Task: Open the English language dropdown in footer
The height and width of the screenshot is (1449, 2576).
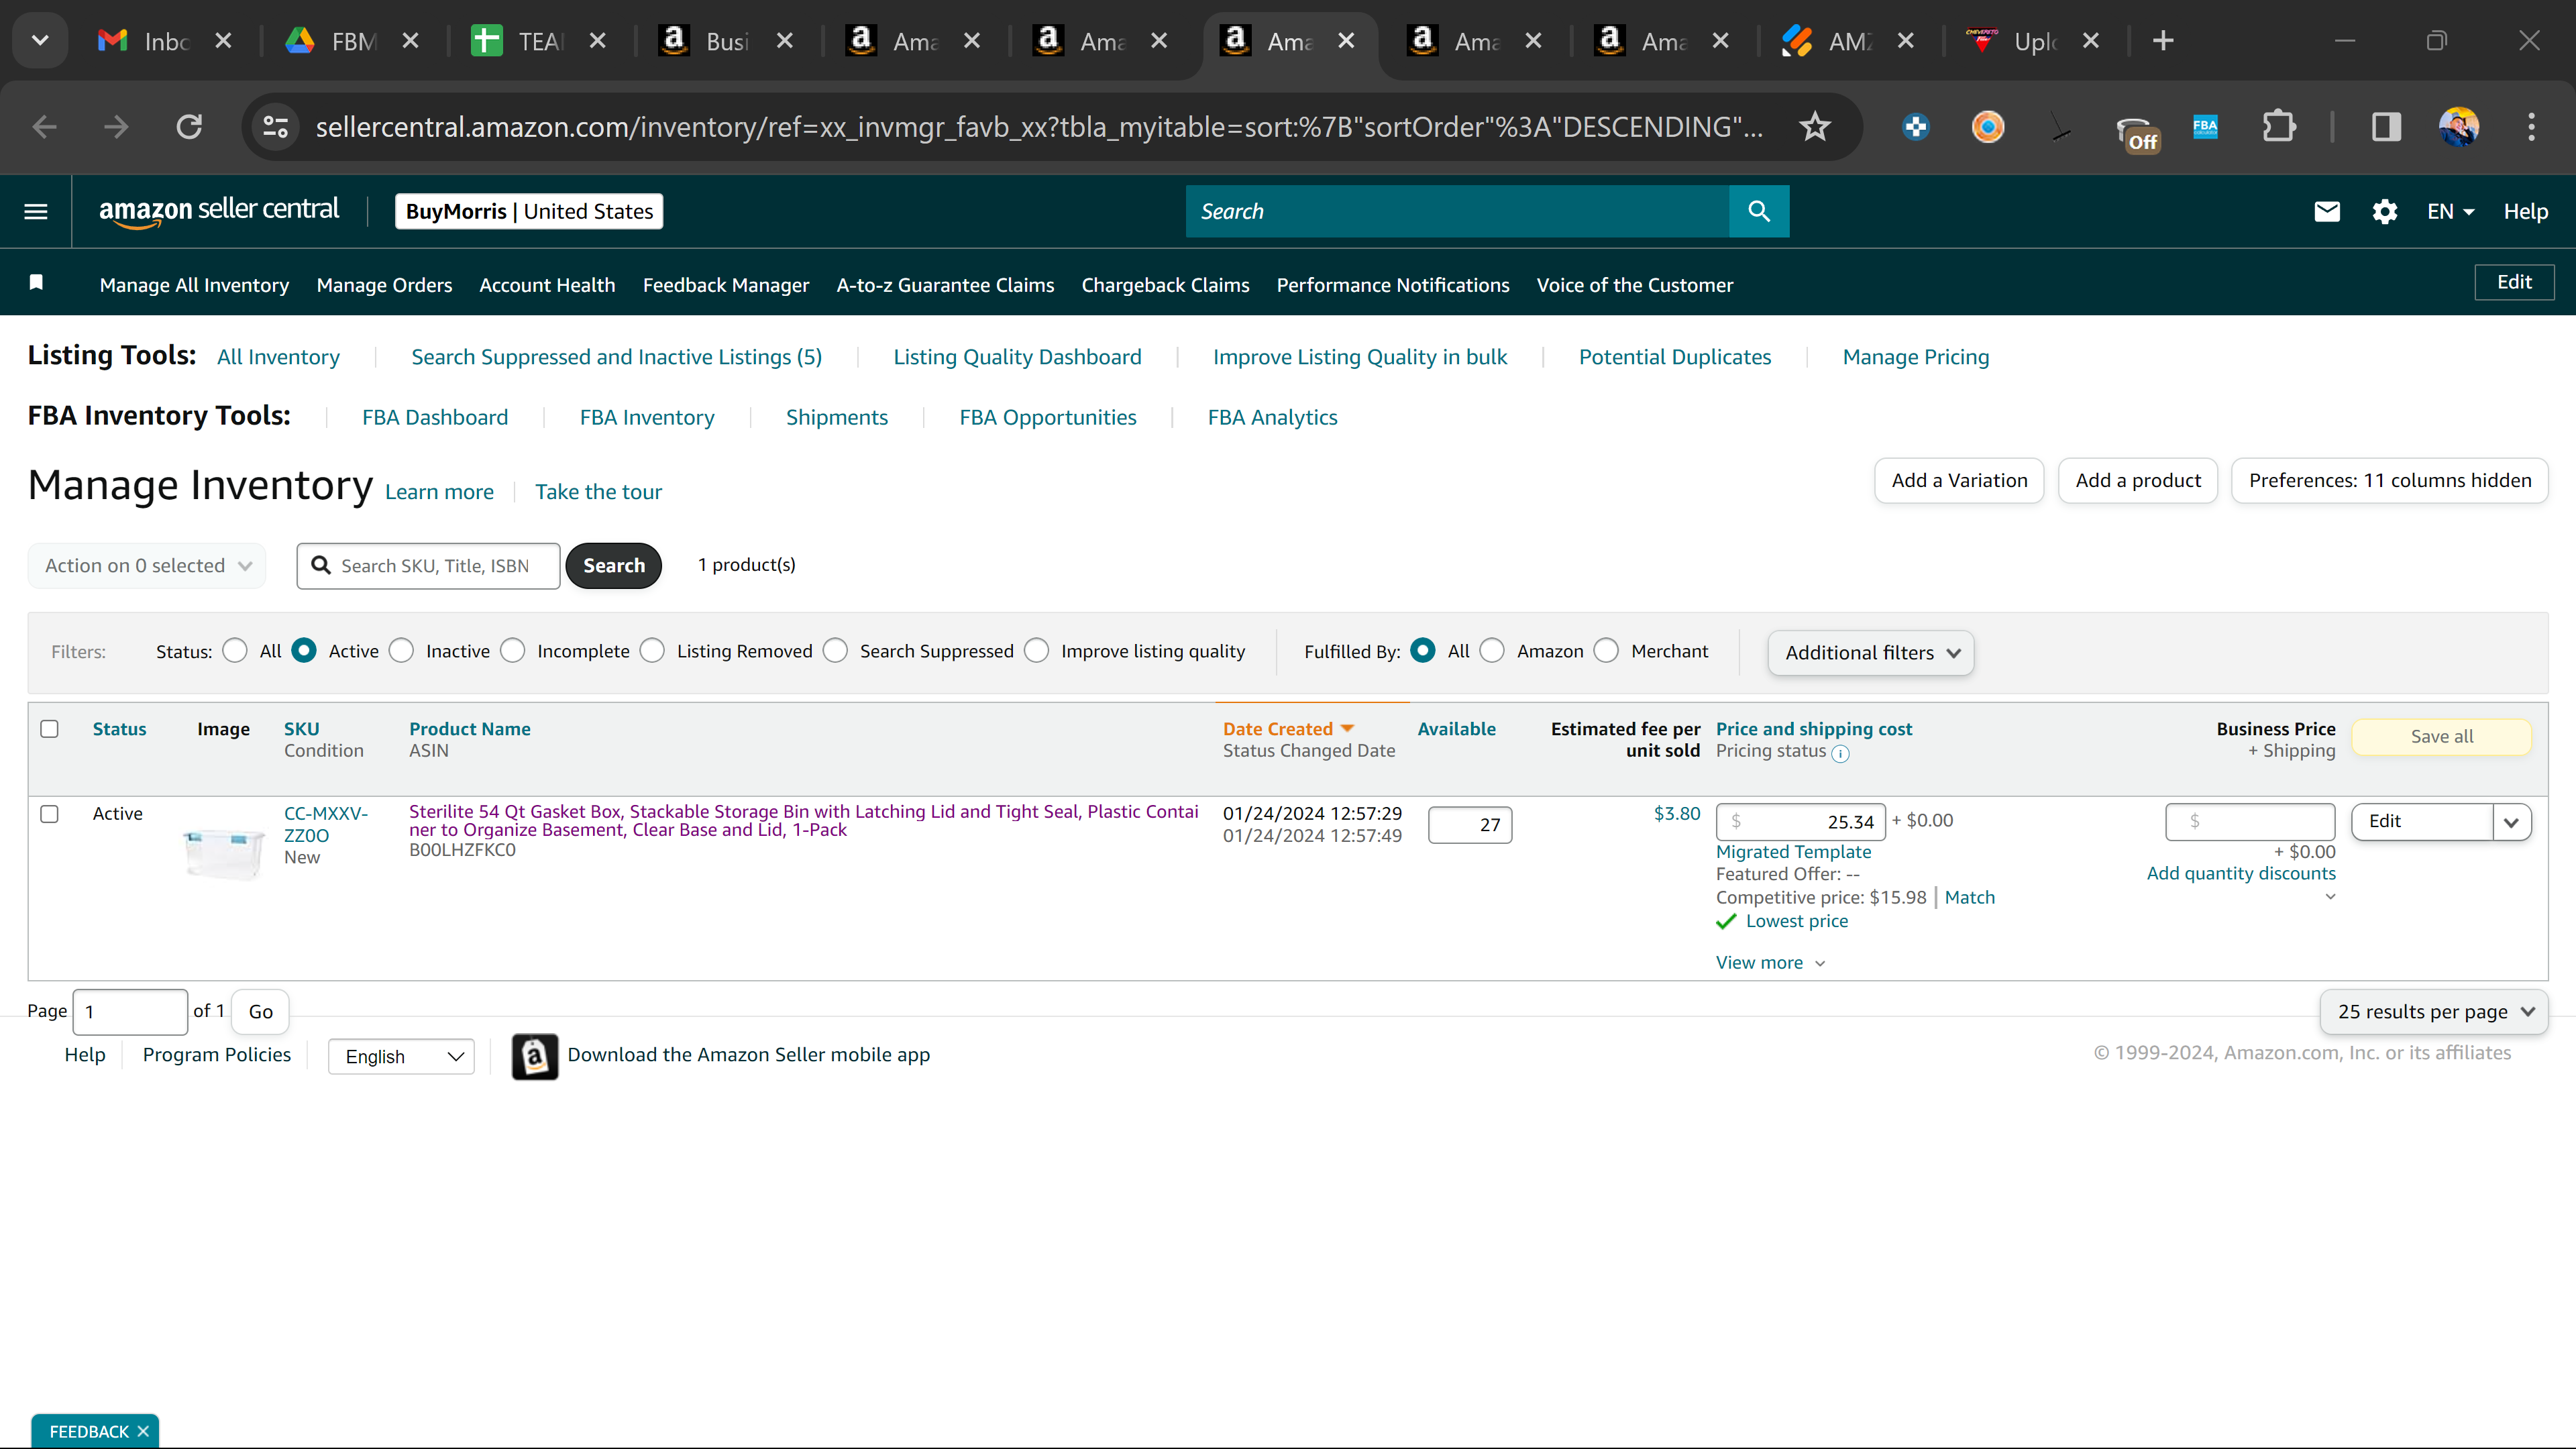Action: (401, 1057)
